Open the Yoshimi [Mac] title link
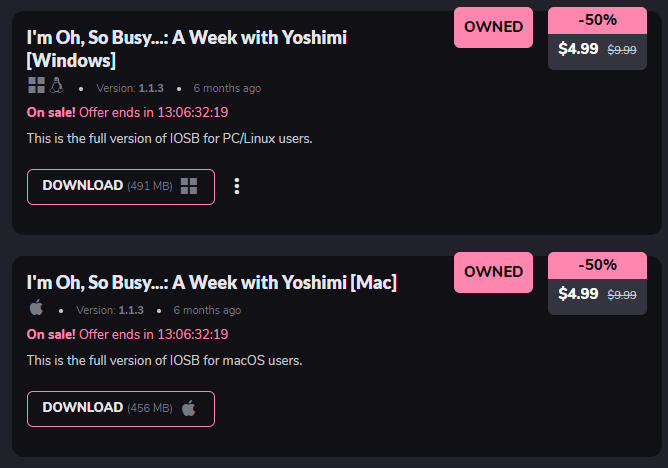The width and height of the screenshot is (668, 468). click(x=211, y=283)
